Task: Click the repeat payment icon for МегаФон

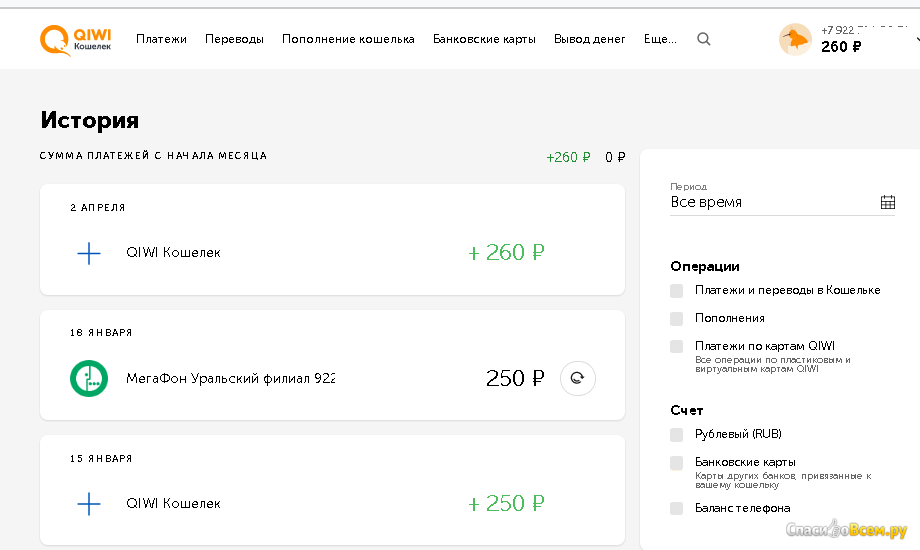Action: [x=577, y=378]
